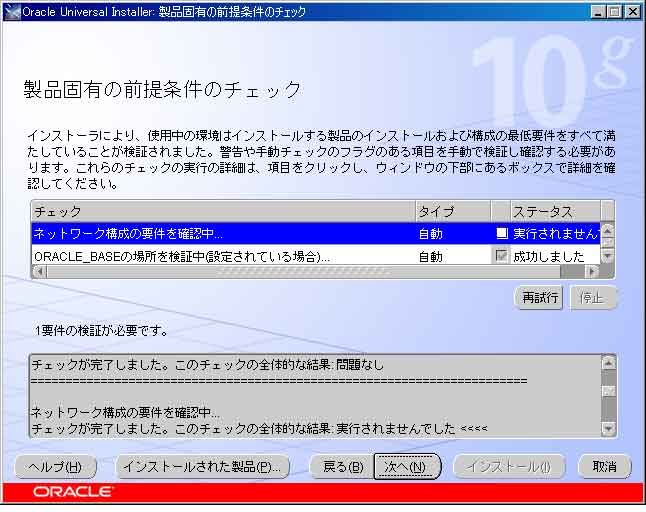Click 1要件の検証が必要です message
Image resolution: width=646 pixels, height=512 pixels.
pyautogui.click(x=101, y=330)
